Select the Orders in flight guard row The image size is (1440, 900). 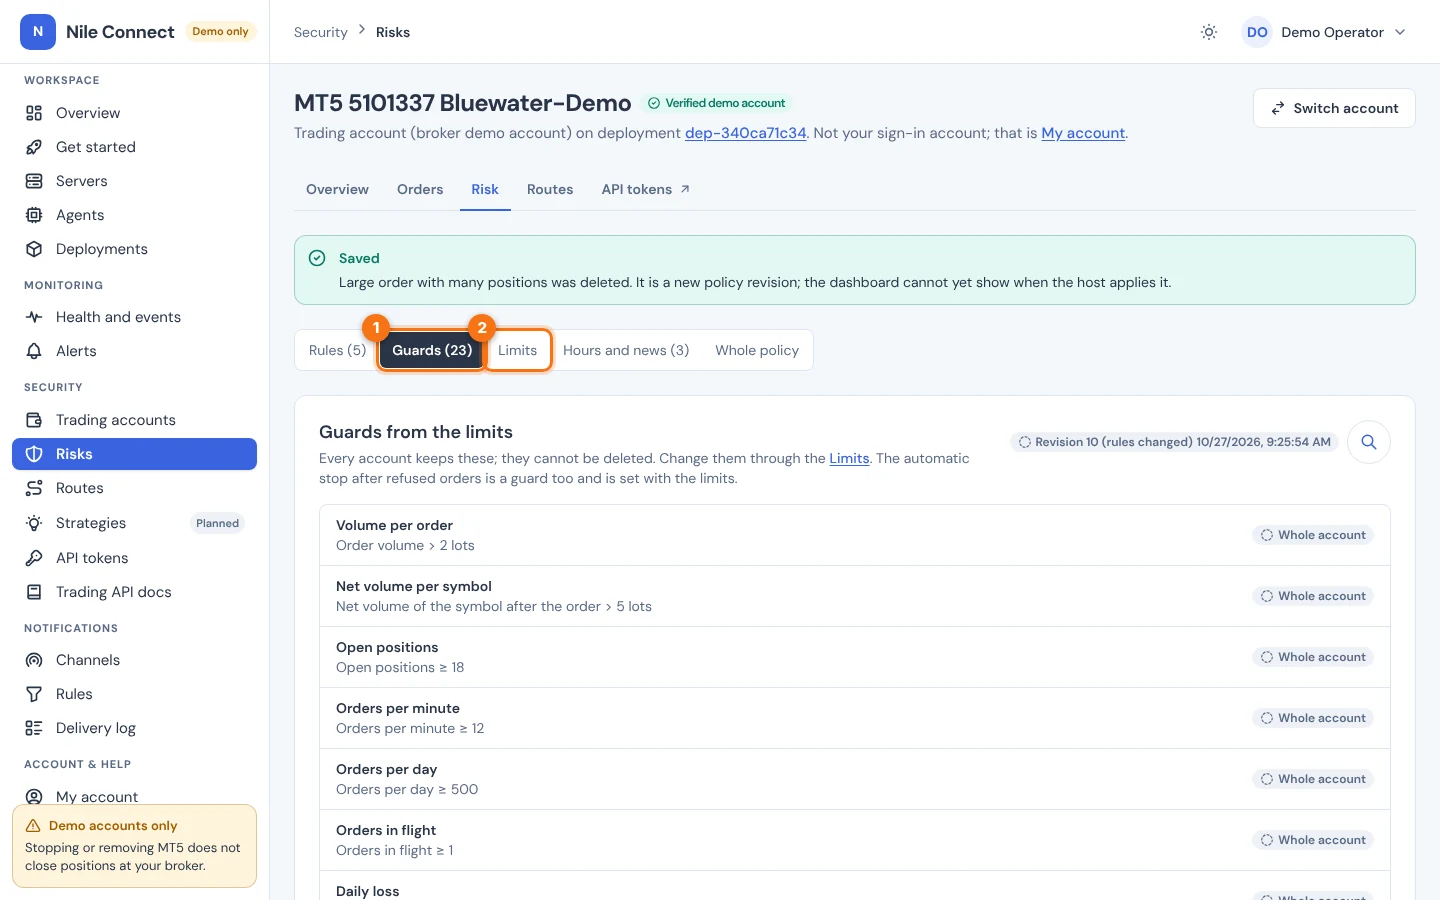point(855,840)
